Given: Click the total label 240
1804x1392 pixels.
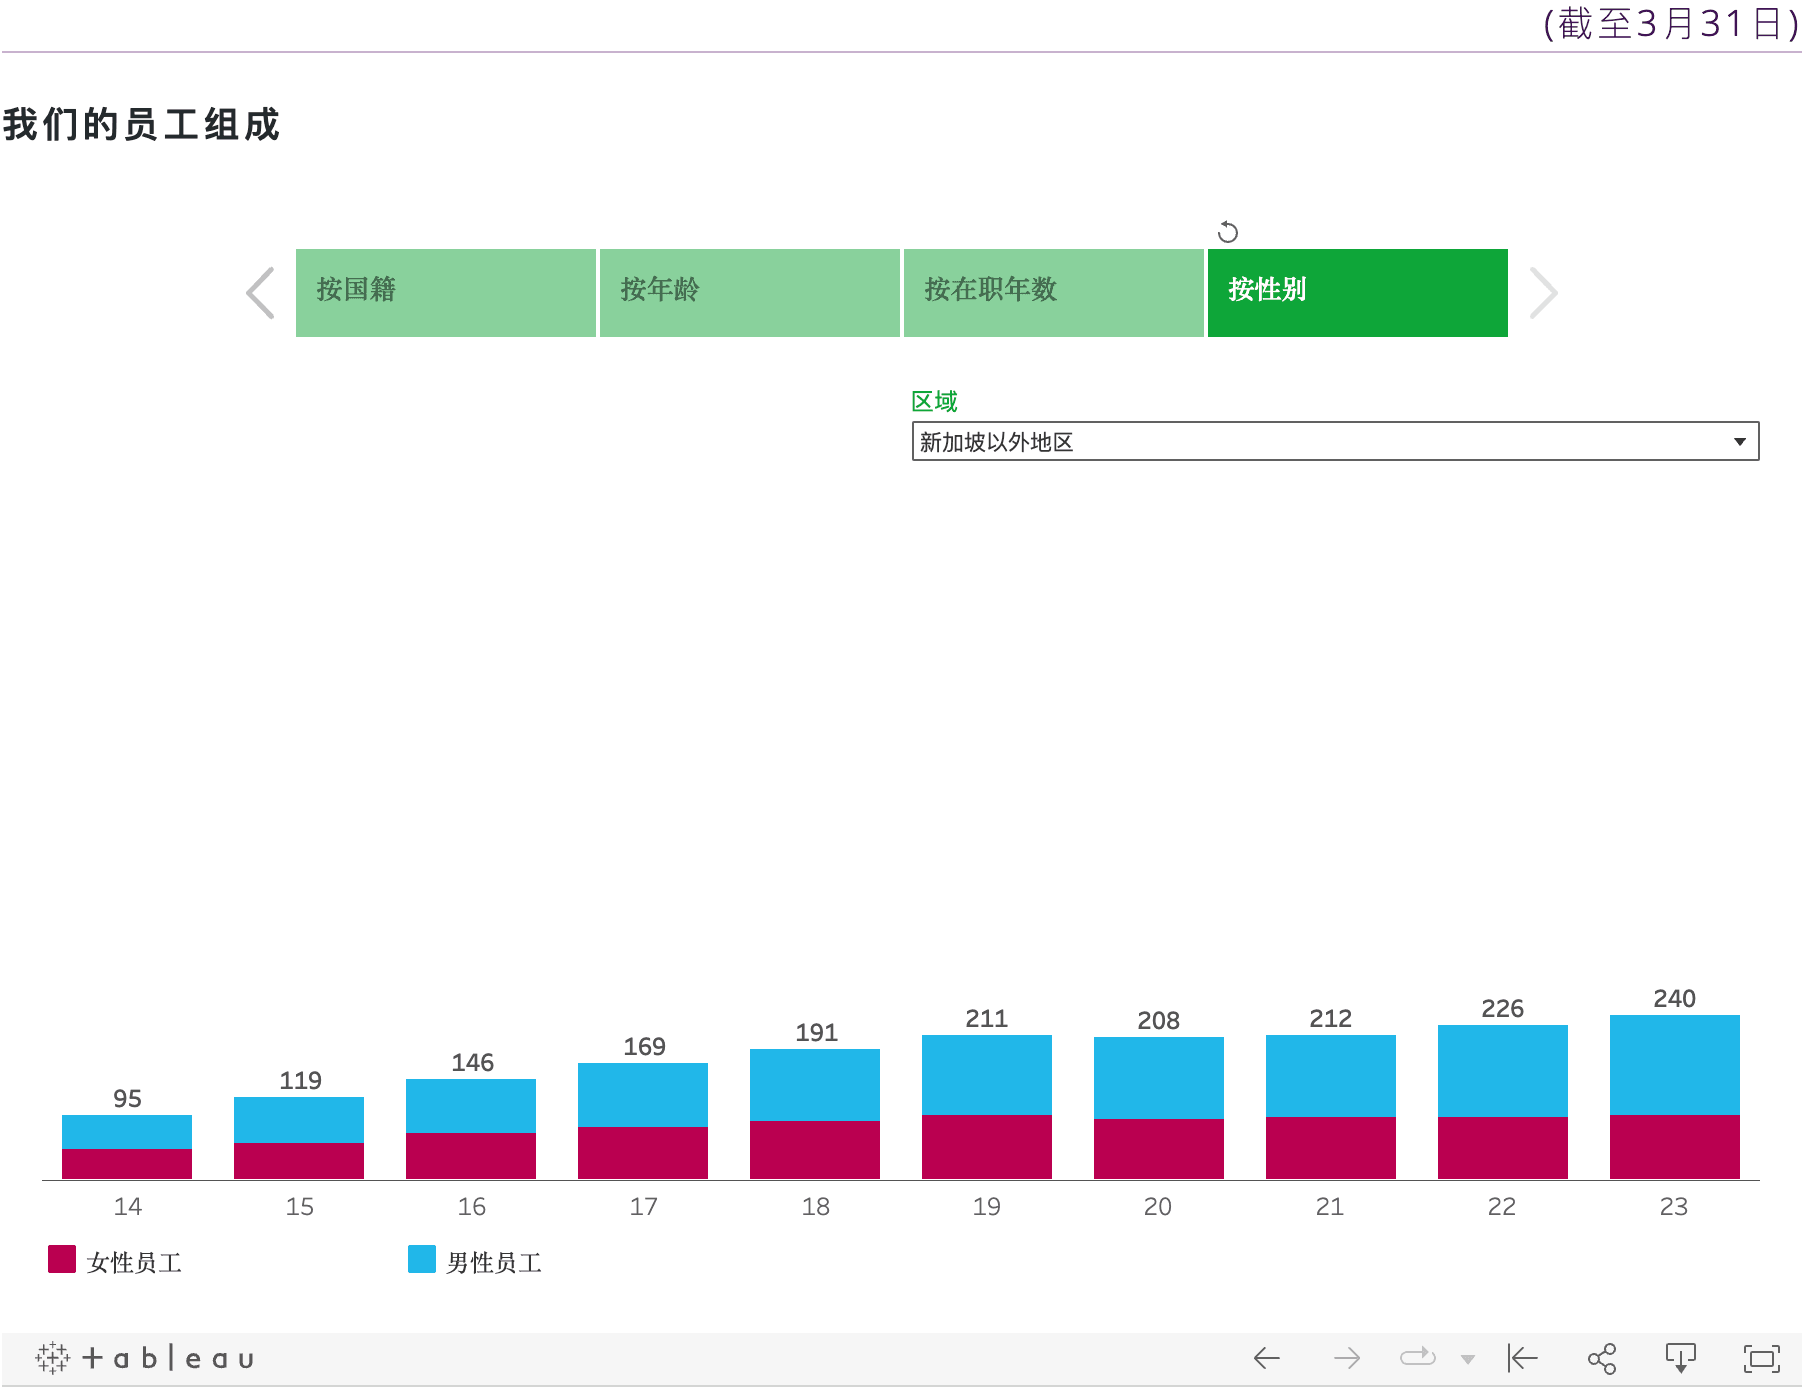Looking at the screenshot, I should [x=1675, y=998].
